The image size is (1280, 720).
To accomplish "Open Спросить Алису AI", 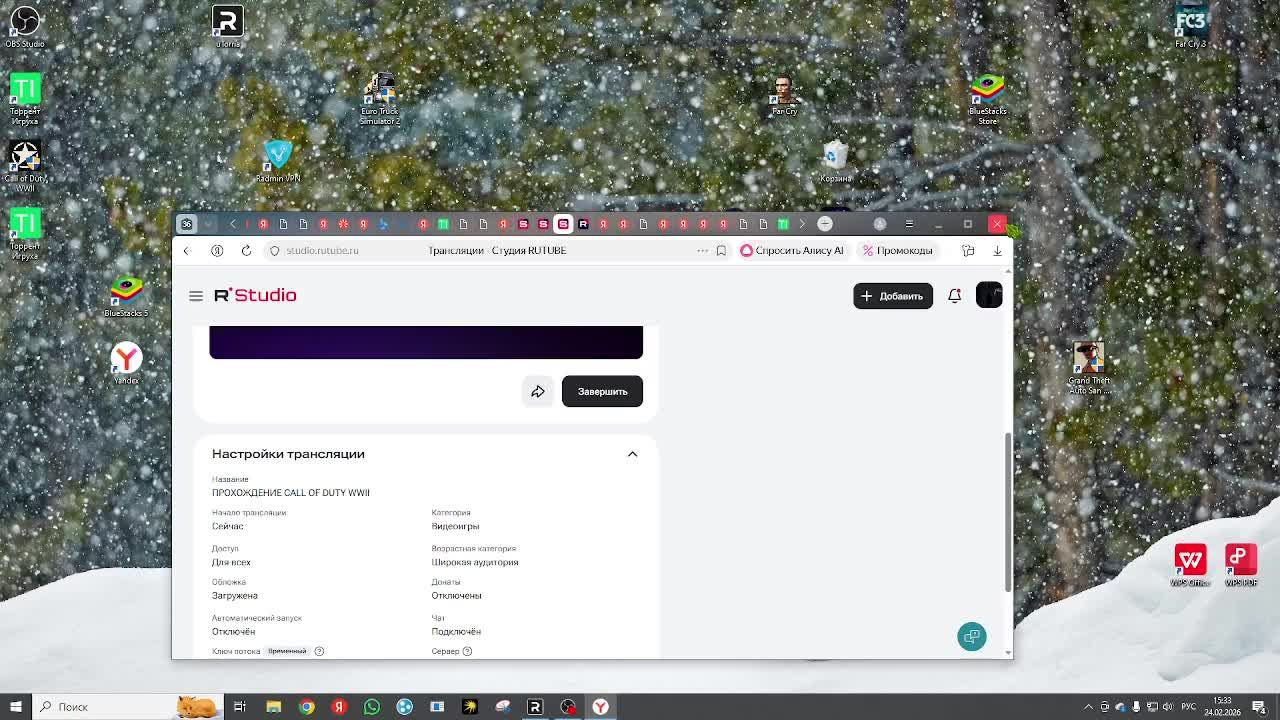I will click(792, 251).
